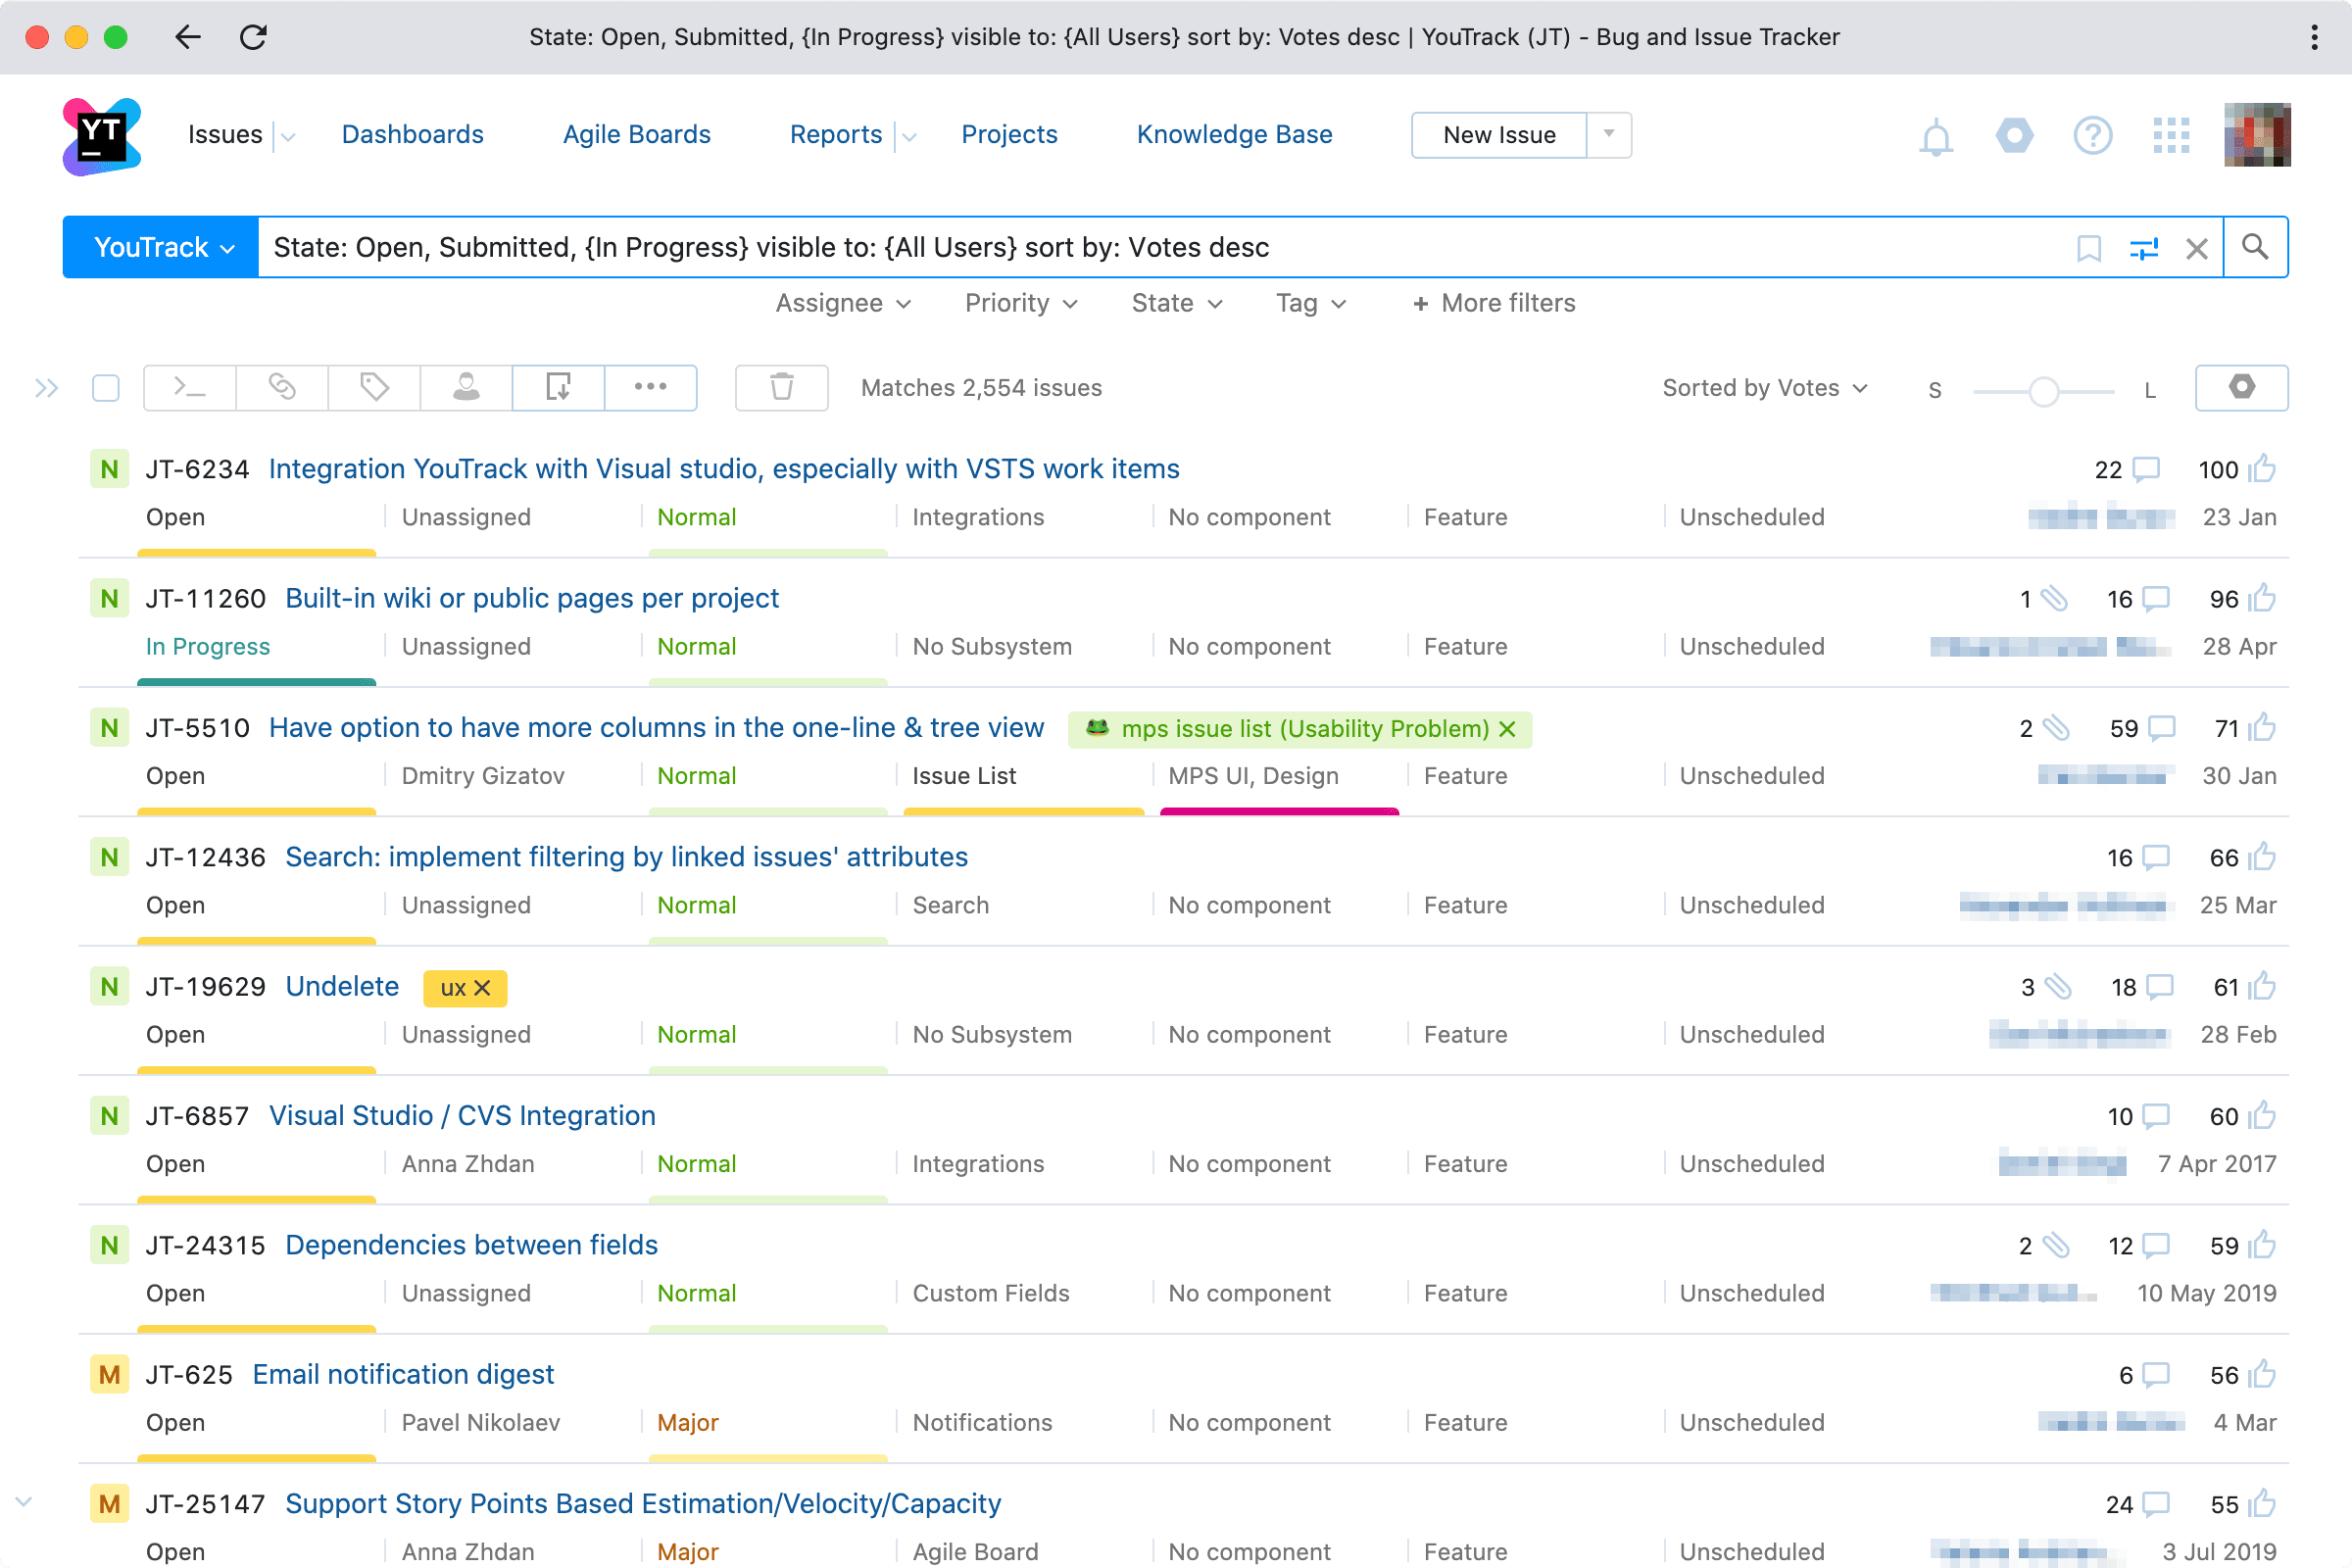Image resolution: width=2352 pixels, height=1568 pixels.
Task: Open issue Visual Studio / CVS Integration
Action: pyautogui.click(x=462, y=1115)
